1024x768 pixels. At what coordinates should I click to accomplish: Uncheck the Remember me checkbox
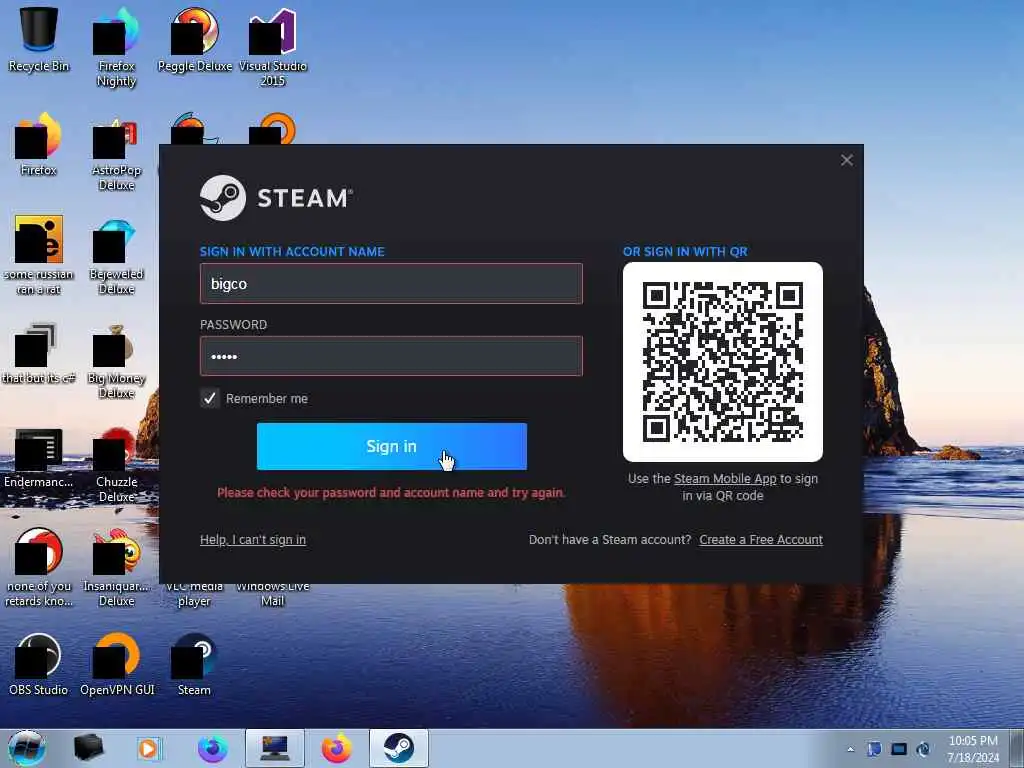(210, 398)
